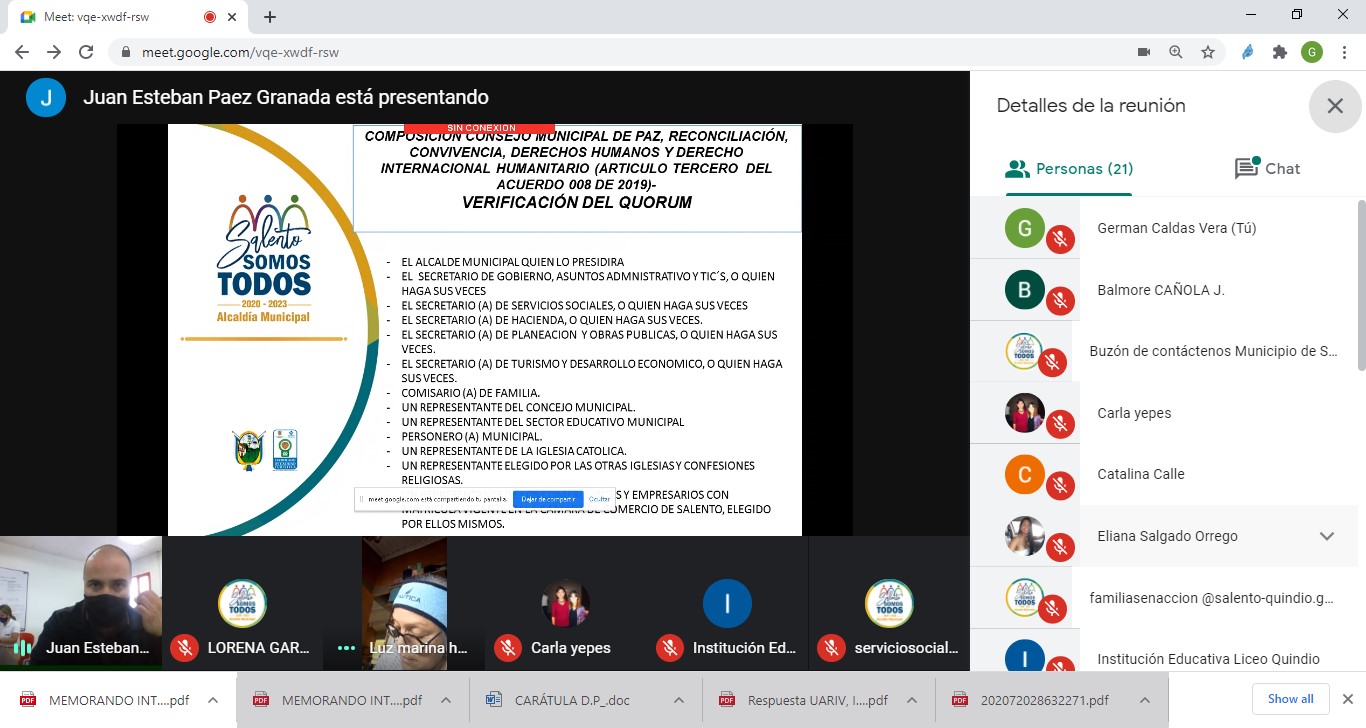Screen dimensions: 1366x728
Task: Open the Extensions puzzle icon
Action: coord(1280,52)
